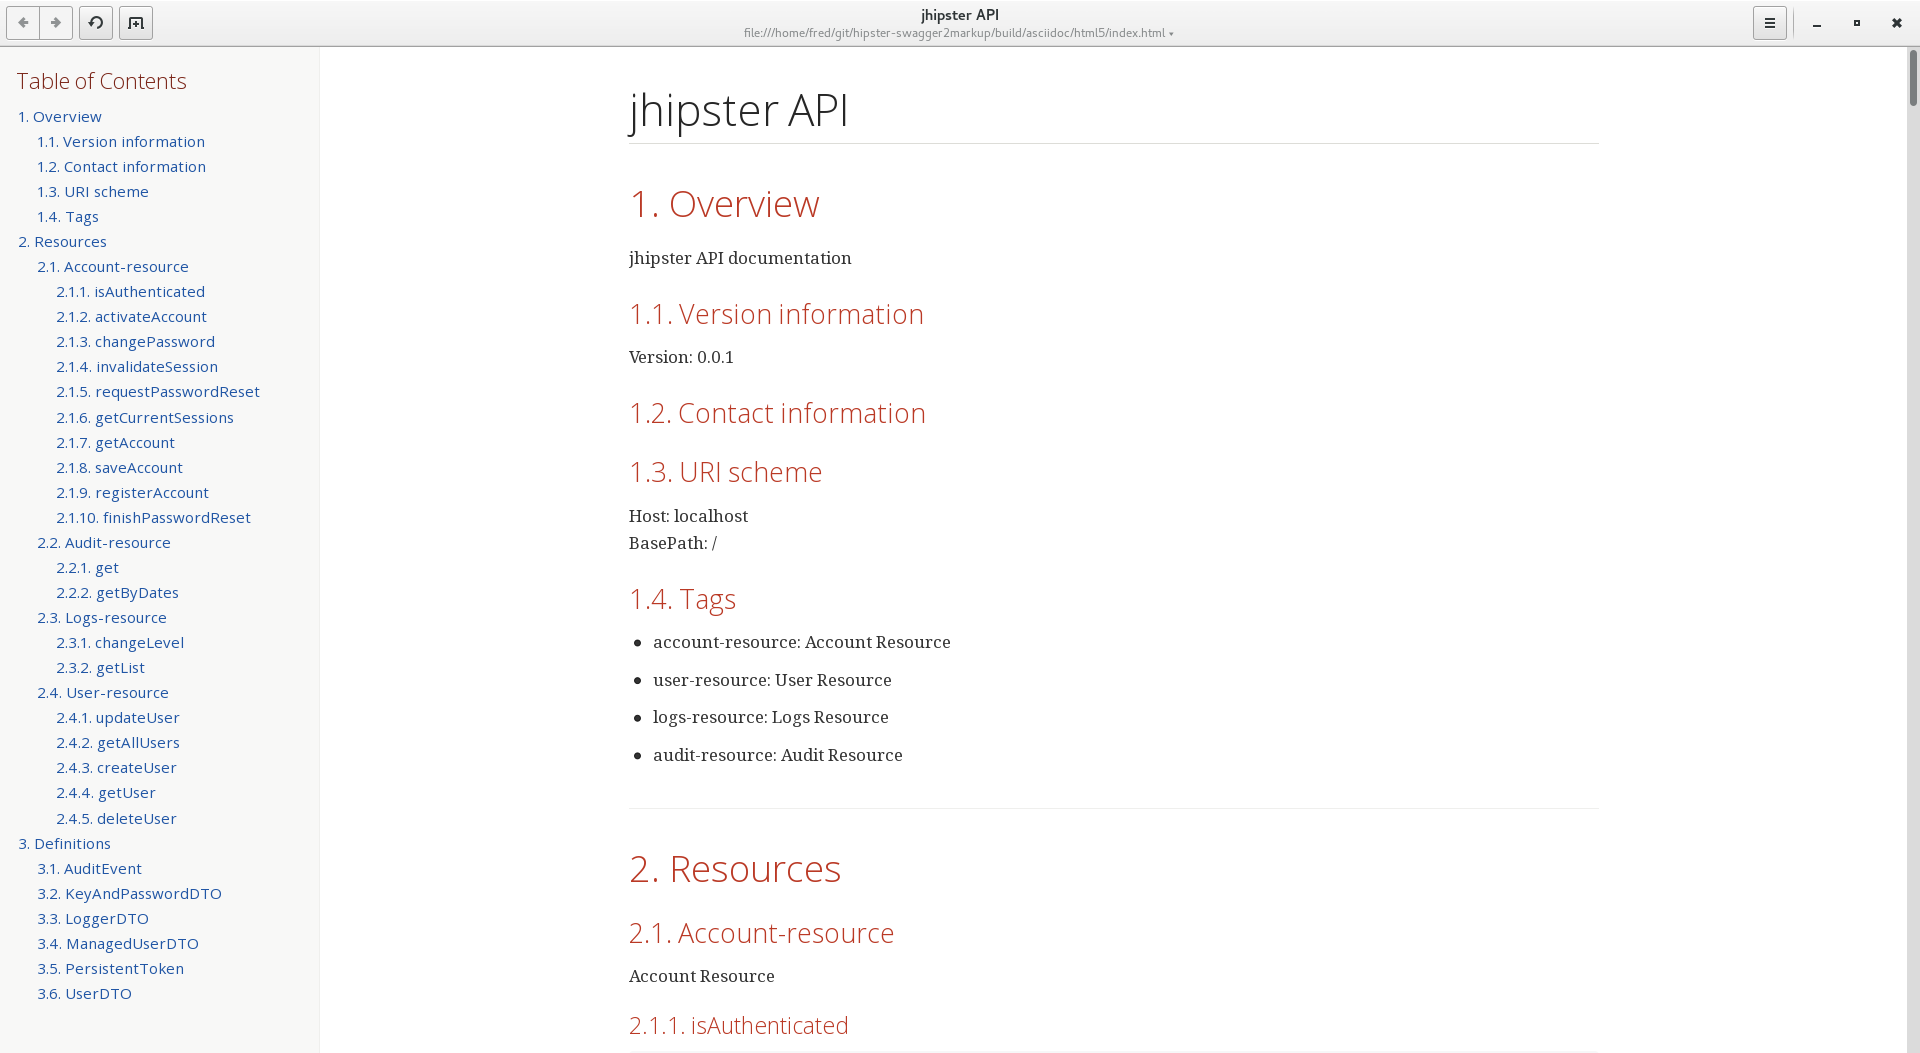Open '3.1. AuditEvent' definition link
This screenshot has height=1053, width=1920.
[90, 868]
